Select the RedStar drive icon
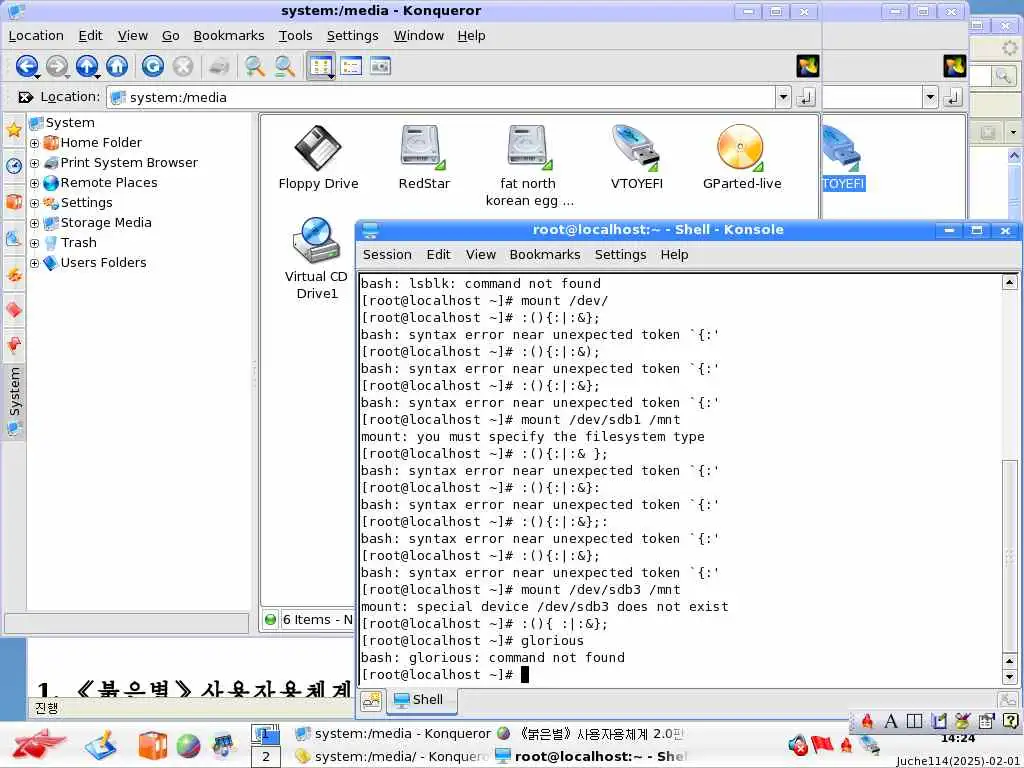The width and height of the screenshot is (1024, 768). click(424, 157)
